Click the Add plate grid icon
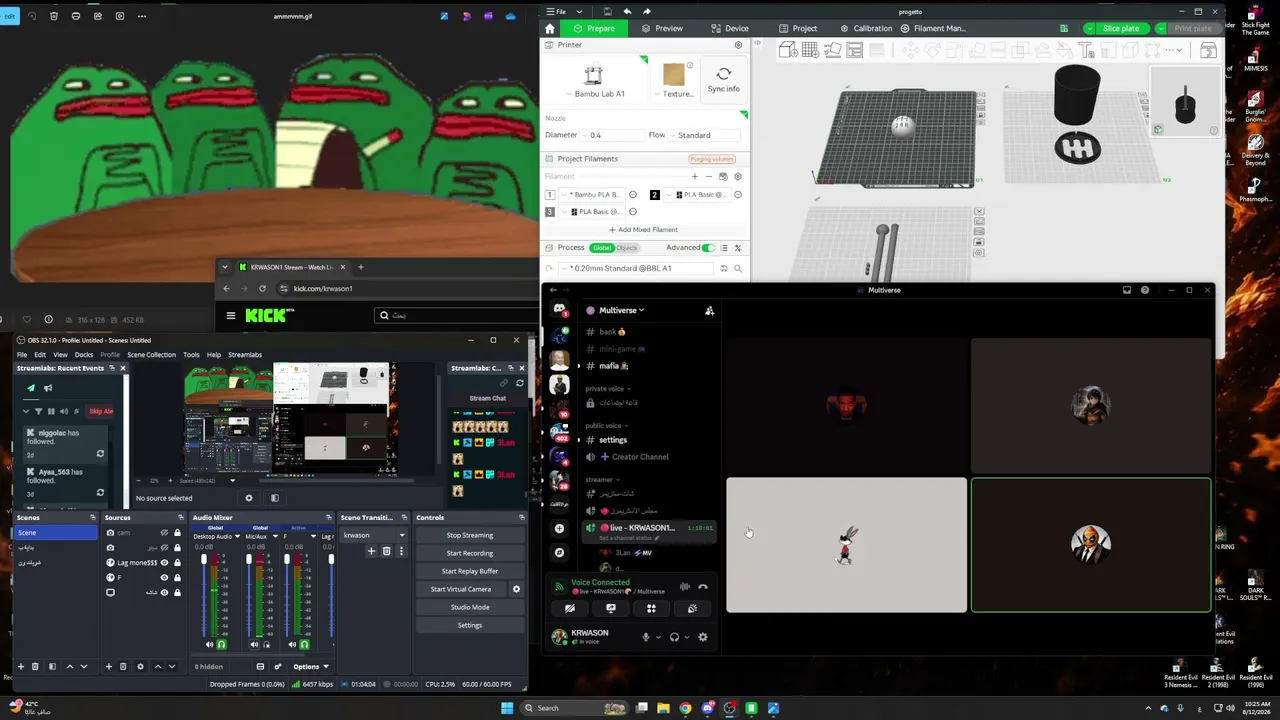This screenshot has width=1280, height=720. pos(810,50)
